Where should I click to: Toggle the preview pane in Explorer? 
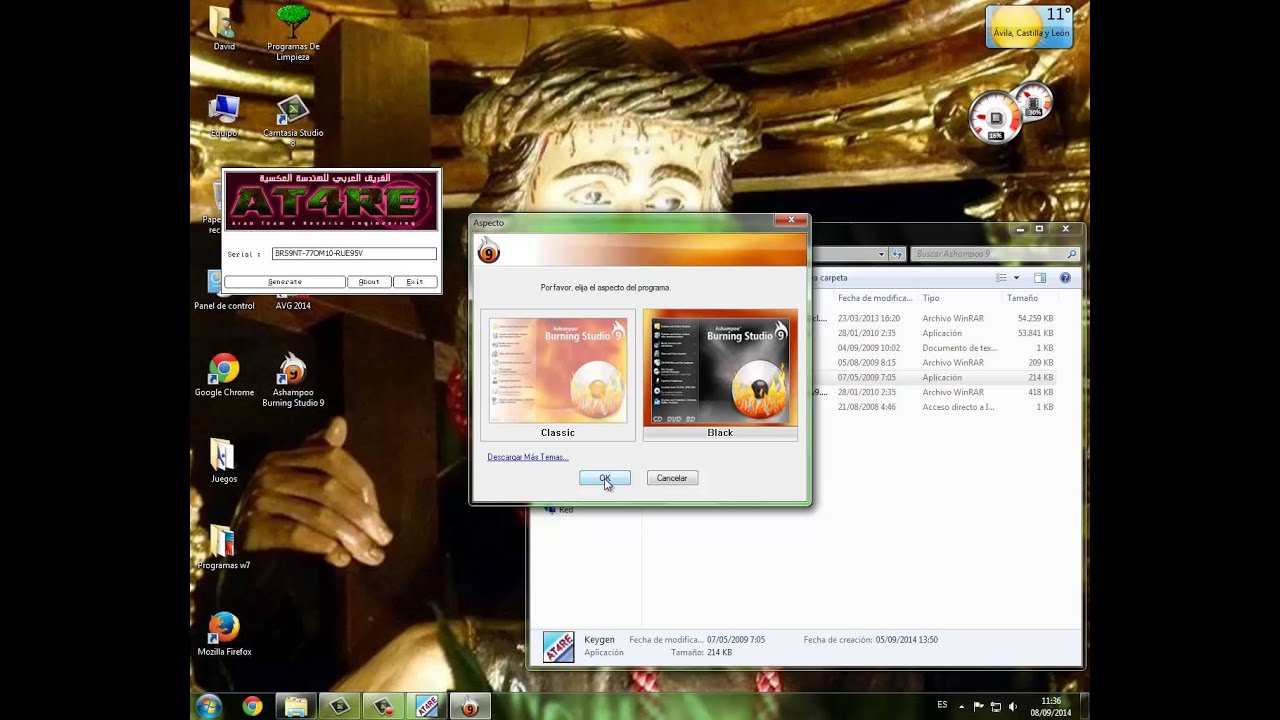(x=1040, y=278)
